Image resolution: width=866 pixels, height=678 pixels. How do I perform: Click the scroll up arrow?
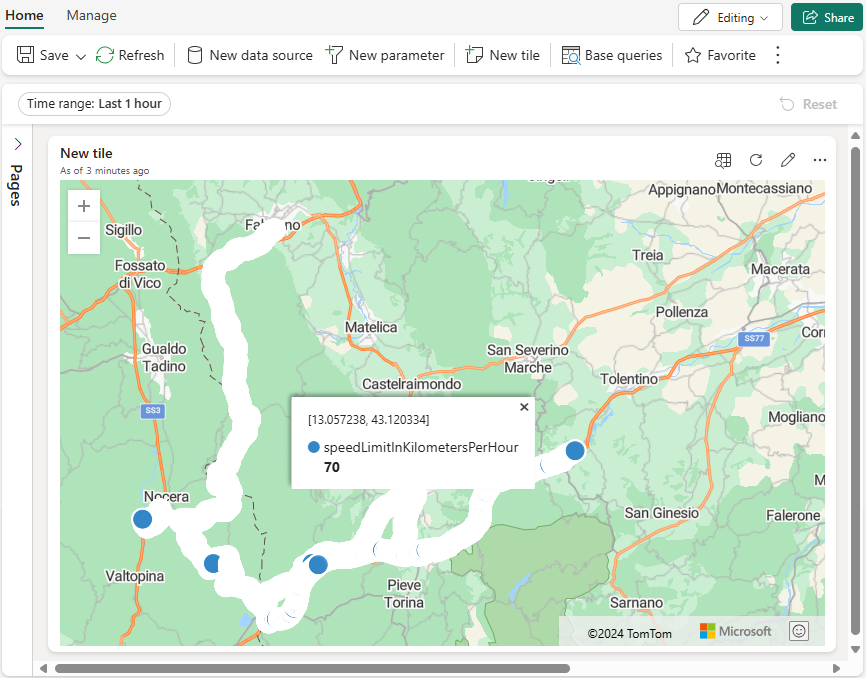pos(856,135)
